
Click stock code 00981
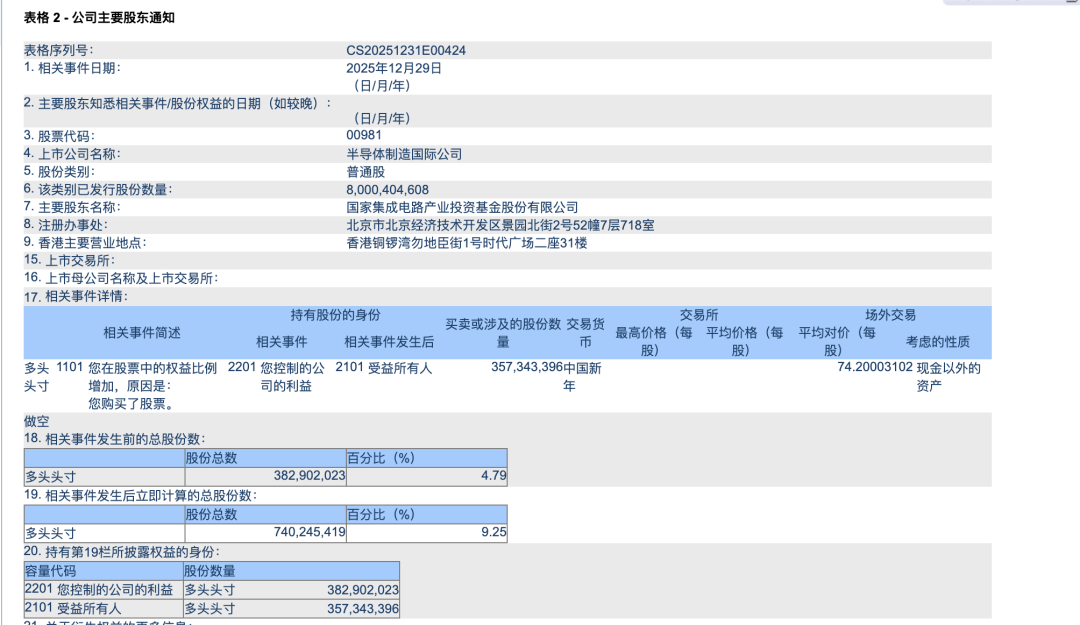[364, 135]
